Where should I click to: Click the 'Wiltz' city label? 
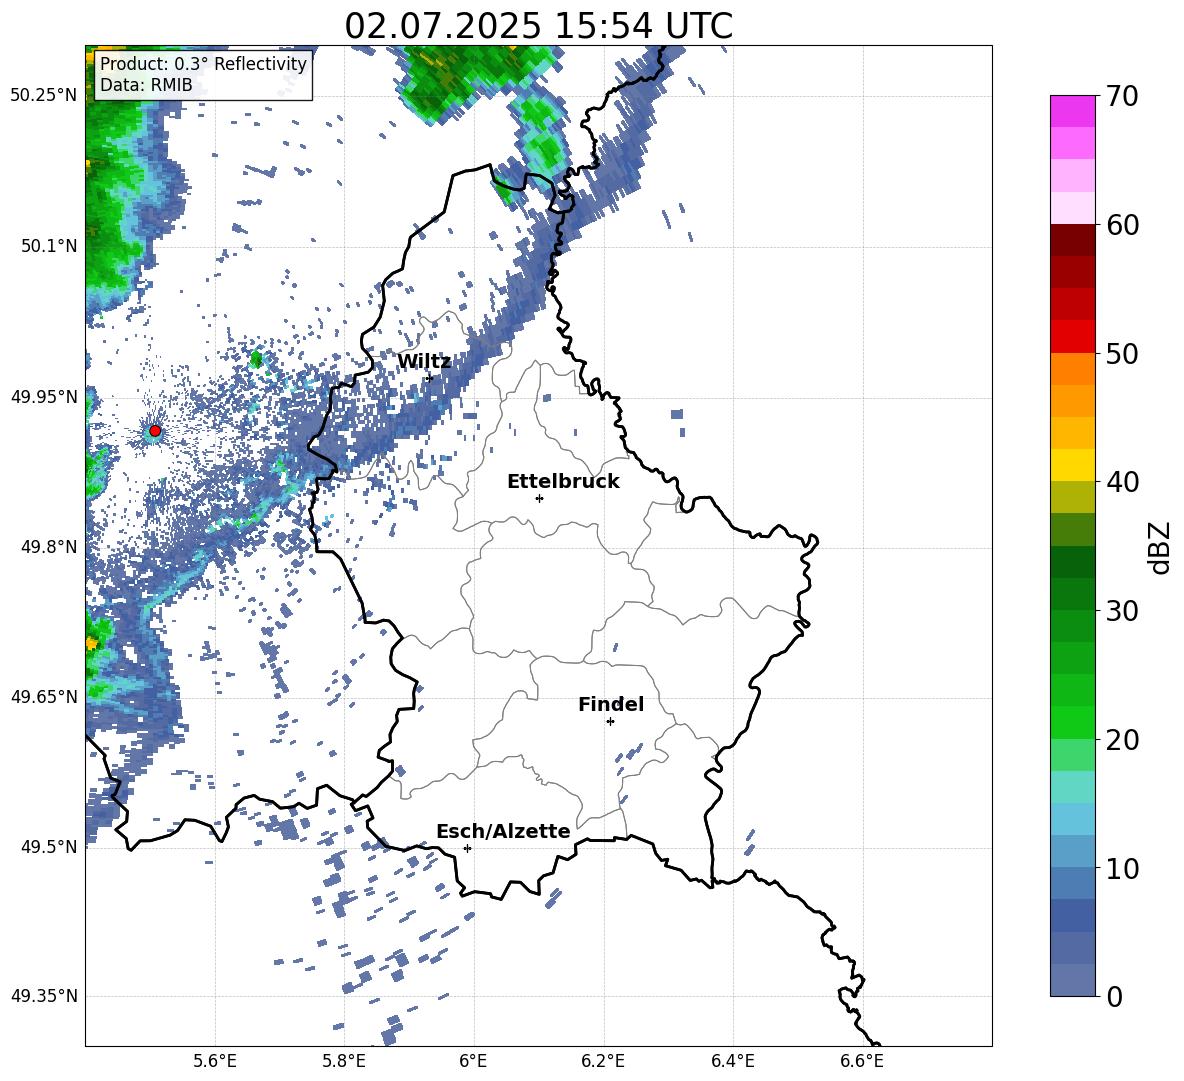424,361
